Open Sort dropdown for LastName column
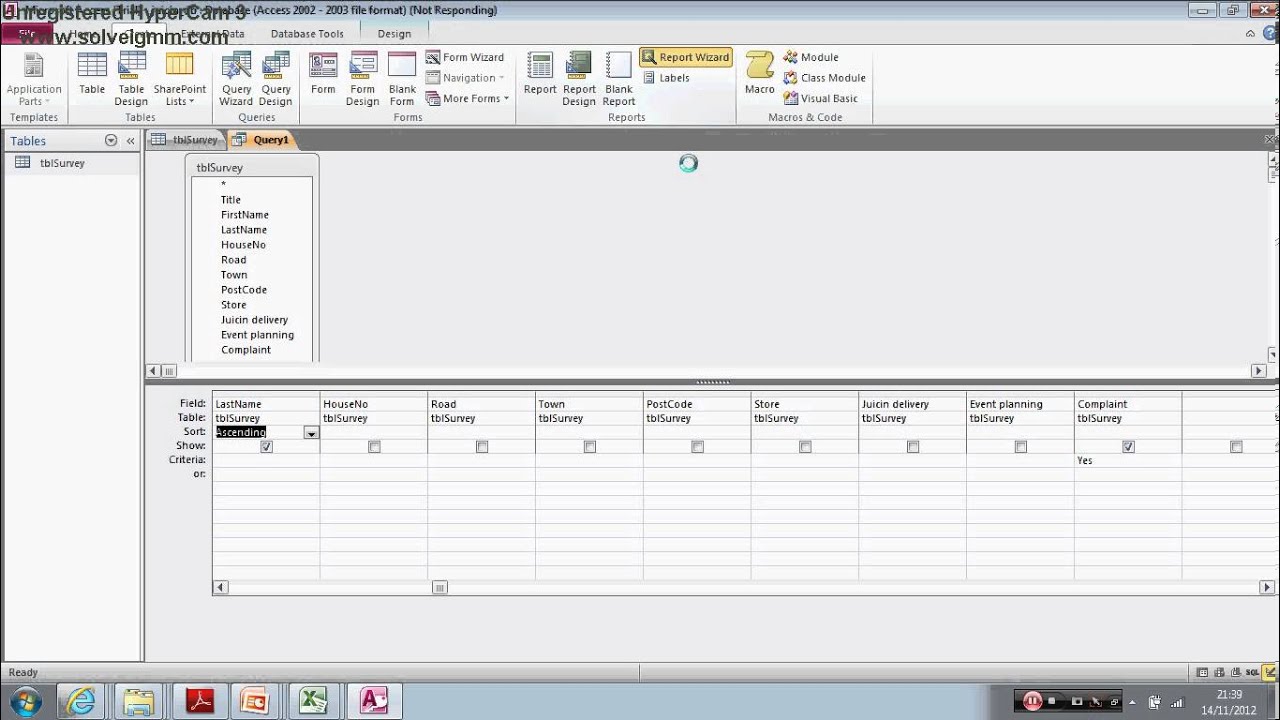Screen dimensions: 1280x720 [311, 433]
